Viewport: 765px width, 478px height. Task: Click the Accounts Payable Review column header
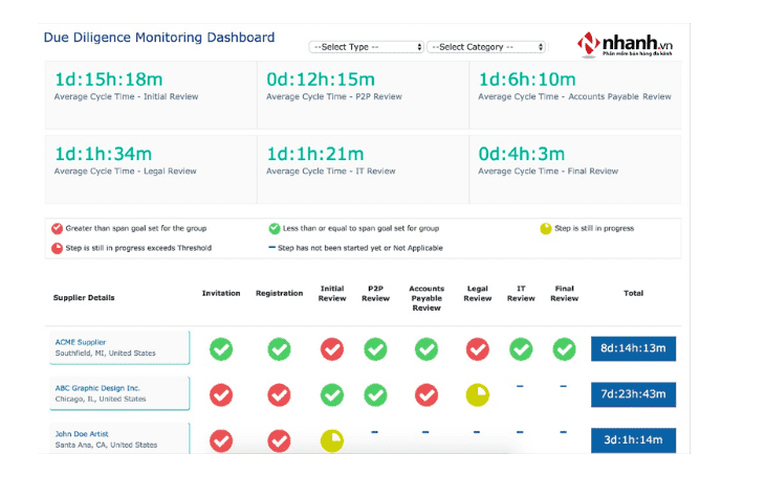coord(426,298)
